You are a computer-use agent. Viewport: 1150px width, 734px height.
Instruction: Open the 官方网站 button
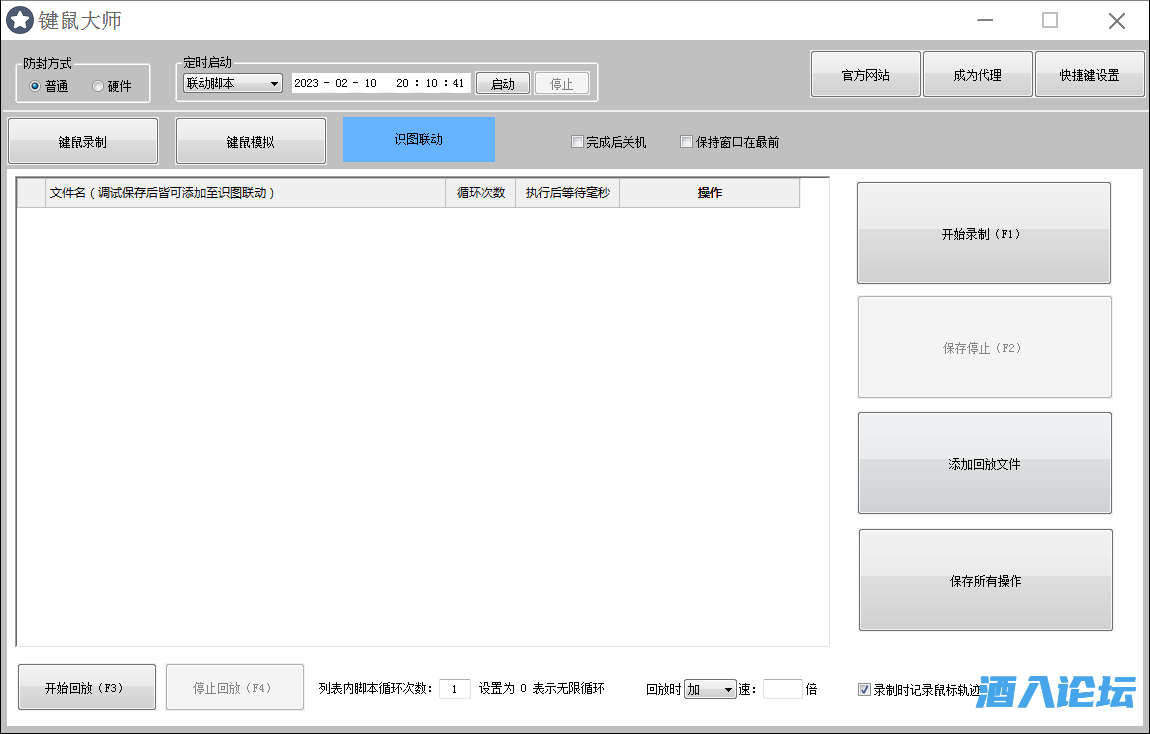click(865, 75)
